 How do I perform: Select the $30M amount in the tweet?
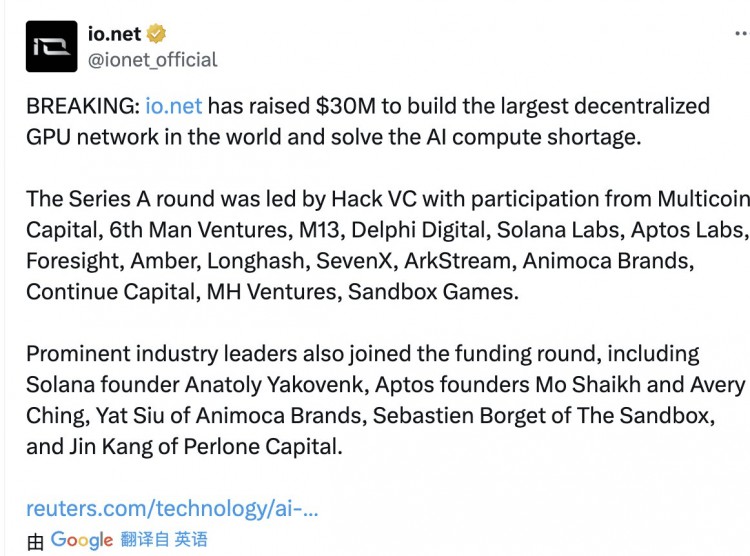(345, 106)
